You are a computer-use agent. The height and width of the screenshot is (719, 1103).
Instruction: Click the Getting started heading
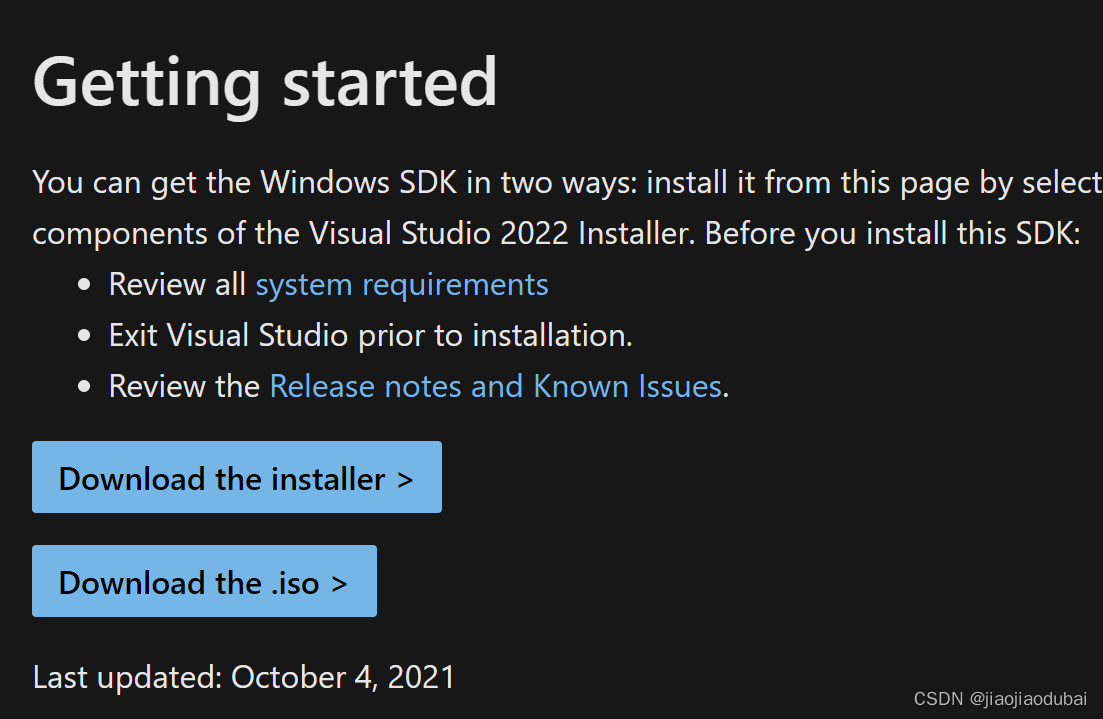[265, 84]
